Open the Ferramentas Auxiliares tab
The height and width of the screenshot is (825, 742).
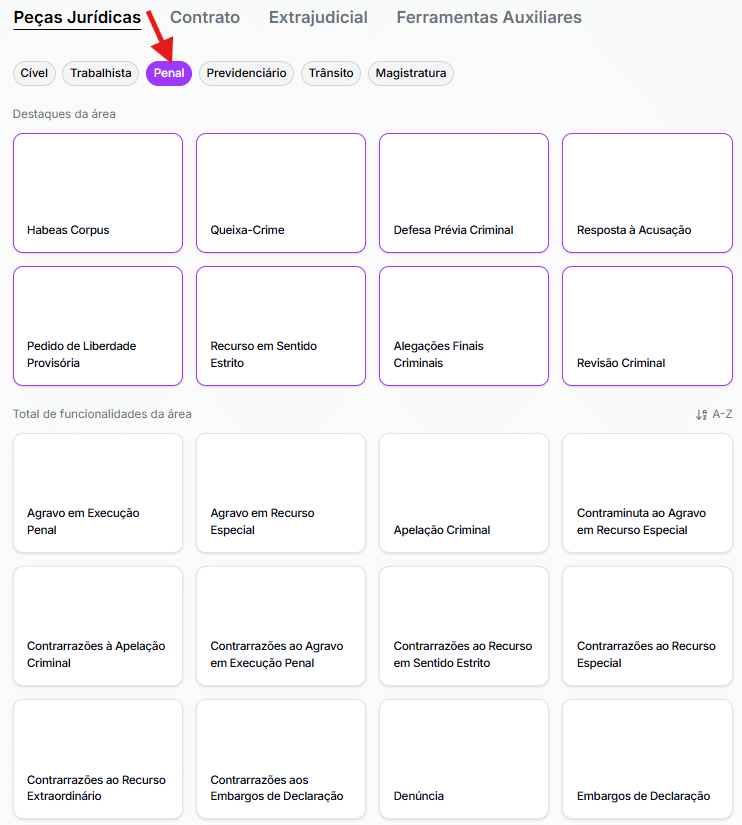click(488, 17)
